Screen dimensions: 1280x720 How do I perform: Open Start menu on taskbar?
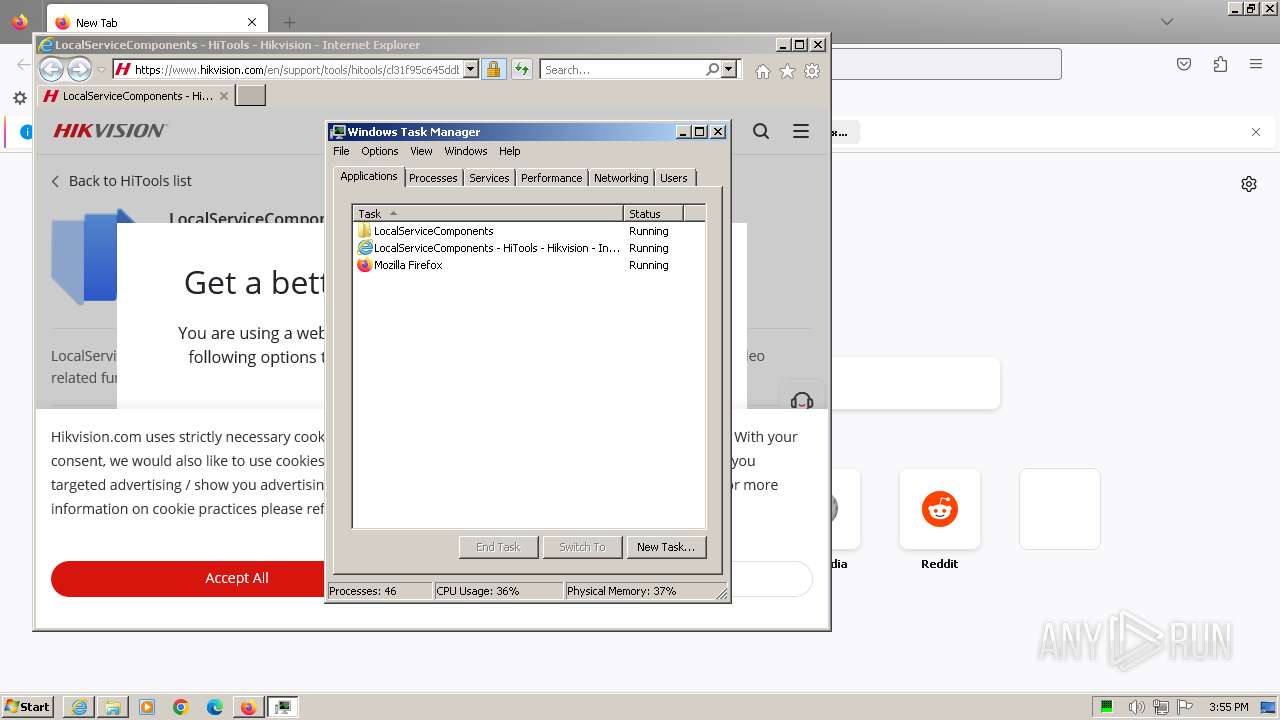(27, 707)
